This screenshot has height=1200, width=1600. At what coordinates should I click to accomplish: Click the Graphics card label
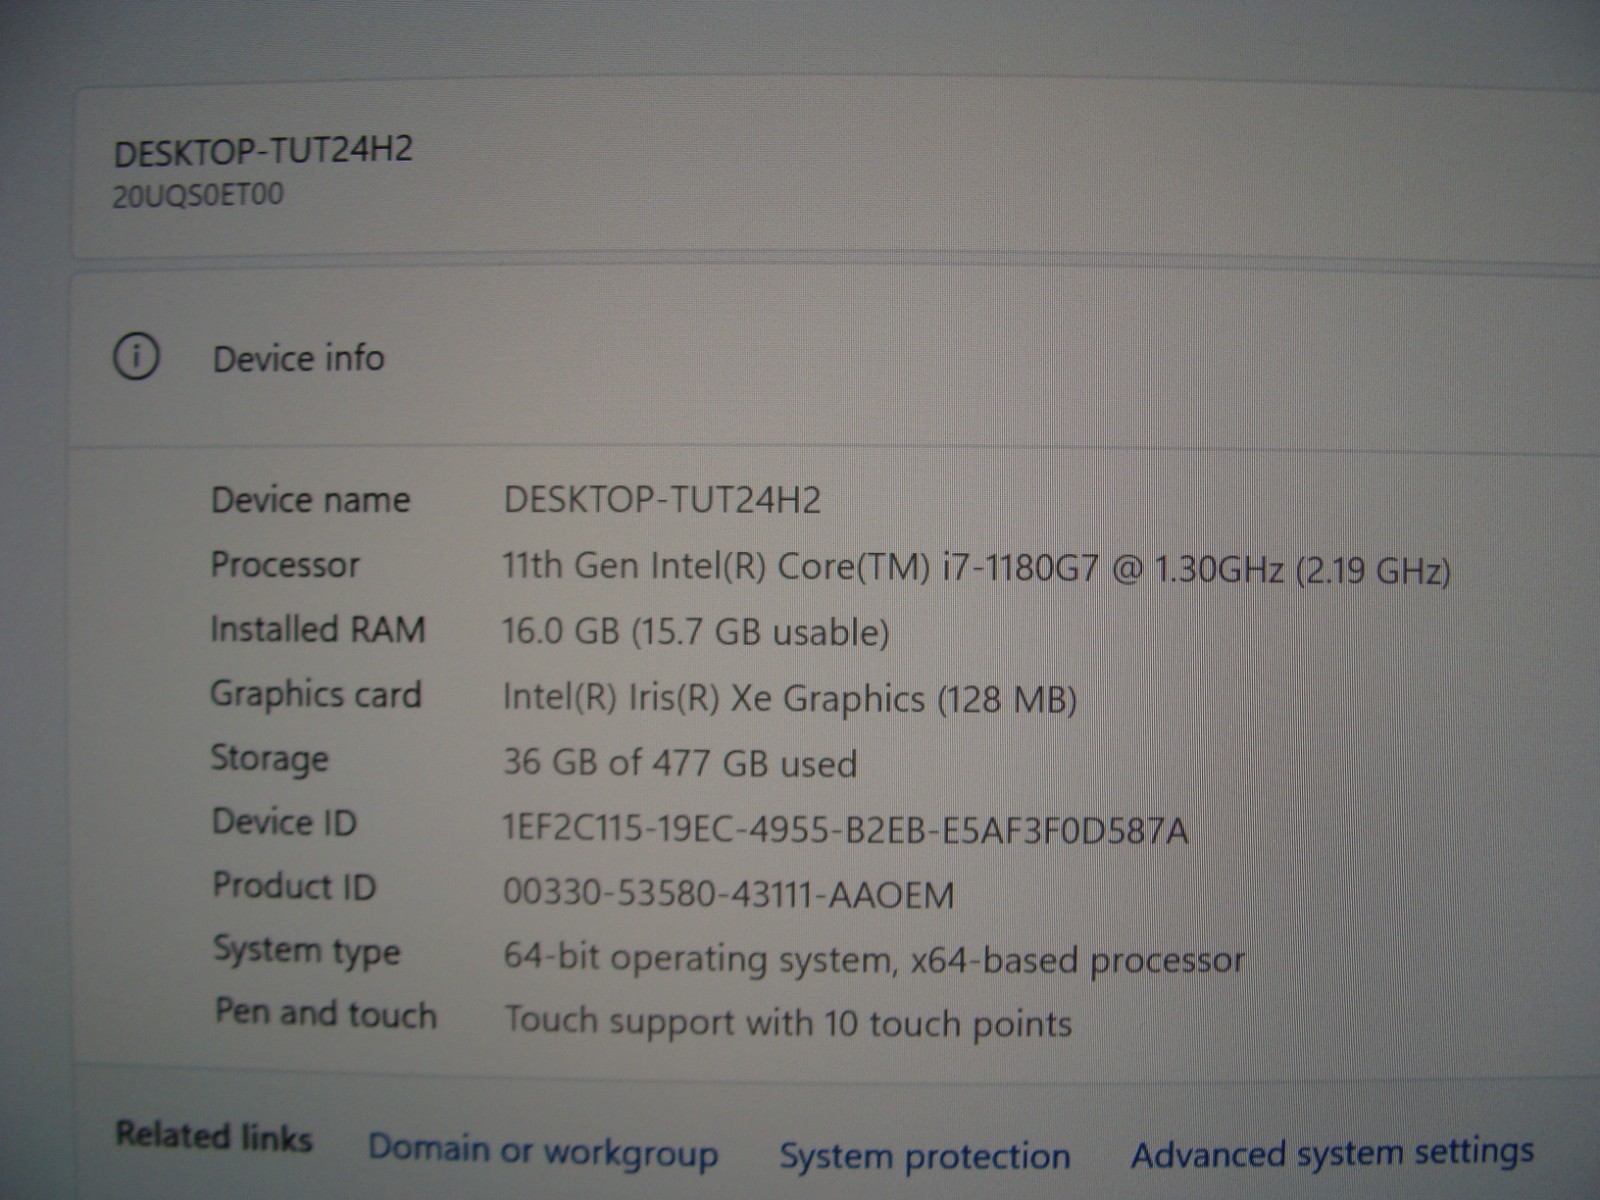(316, 694)
